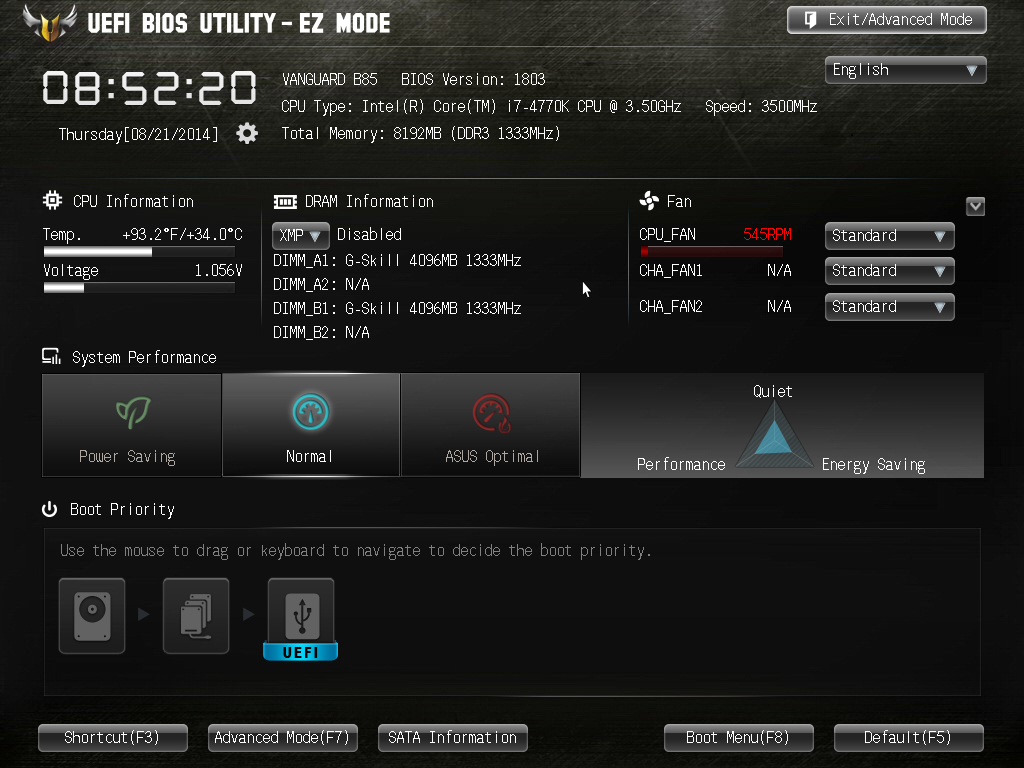Click the ASUS Optimal speedometer icon
This screenshot has width=1024, height=768.
click(491, 413)
